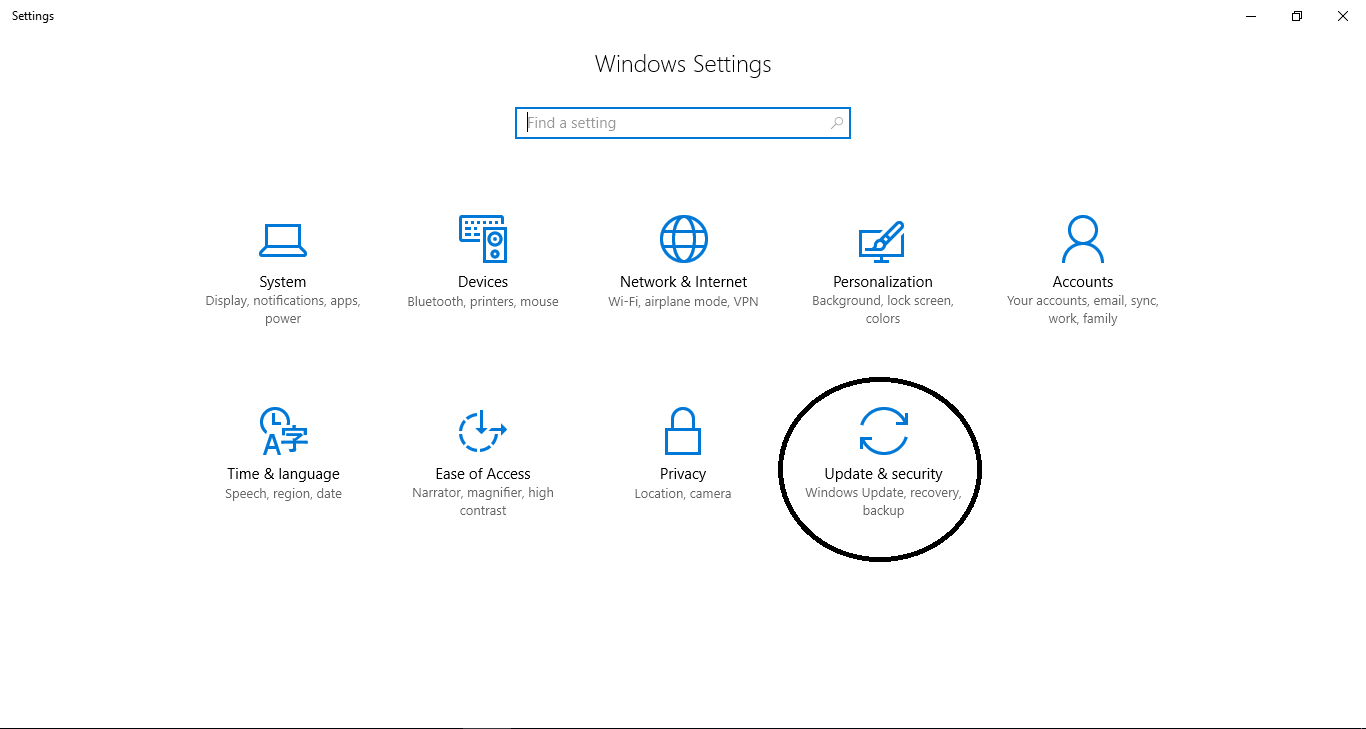Screen dimensions: 1366x729
Task: Click the Network & Internet label
Action: 683,282
